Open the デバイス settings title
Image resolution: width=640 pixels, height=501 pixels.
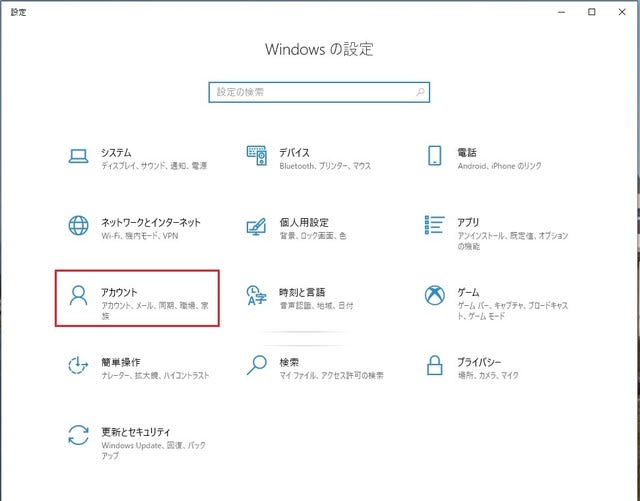294,153
